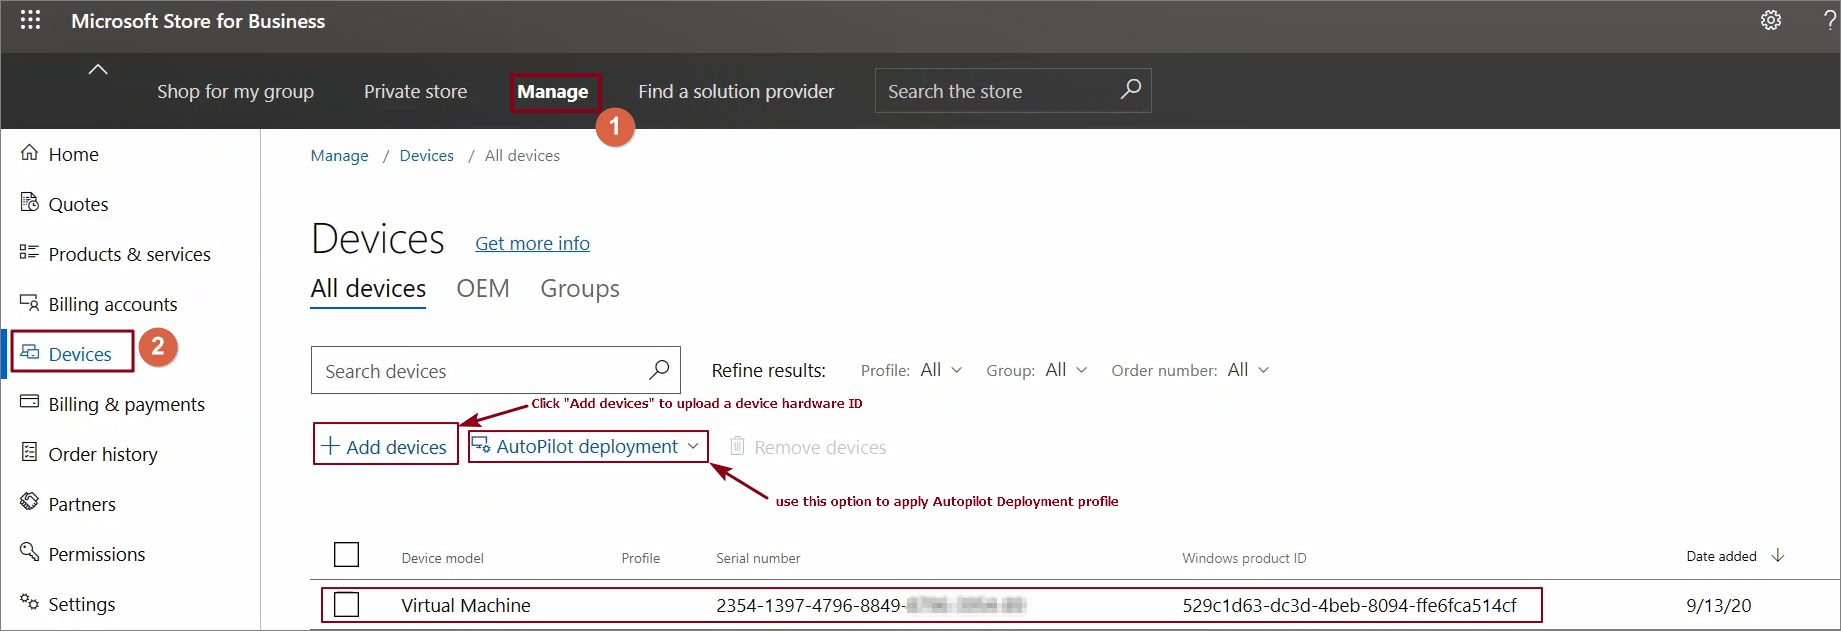
Task: Click the Devices icon in sidebar
Action: [30, 352]
